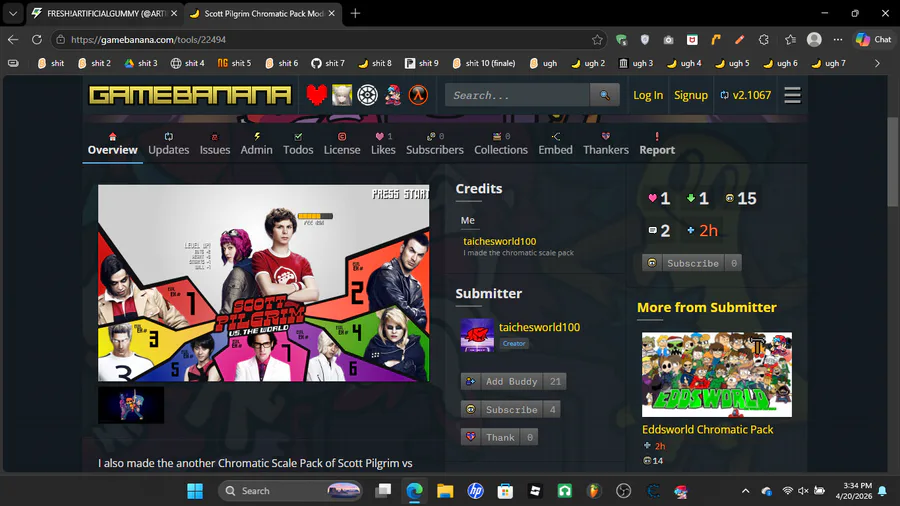
Task: Go back in browser history
Action: click(13, 40)
